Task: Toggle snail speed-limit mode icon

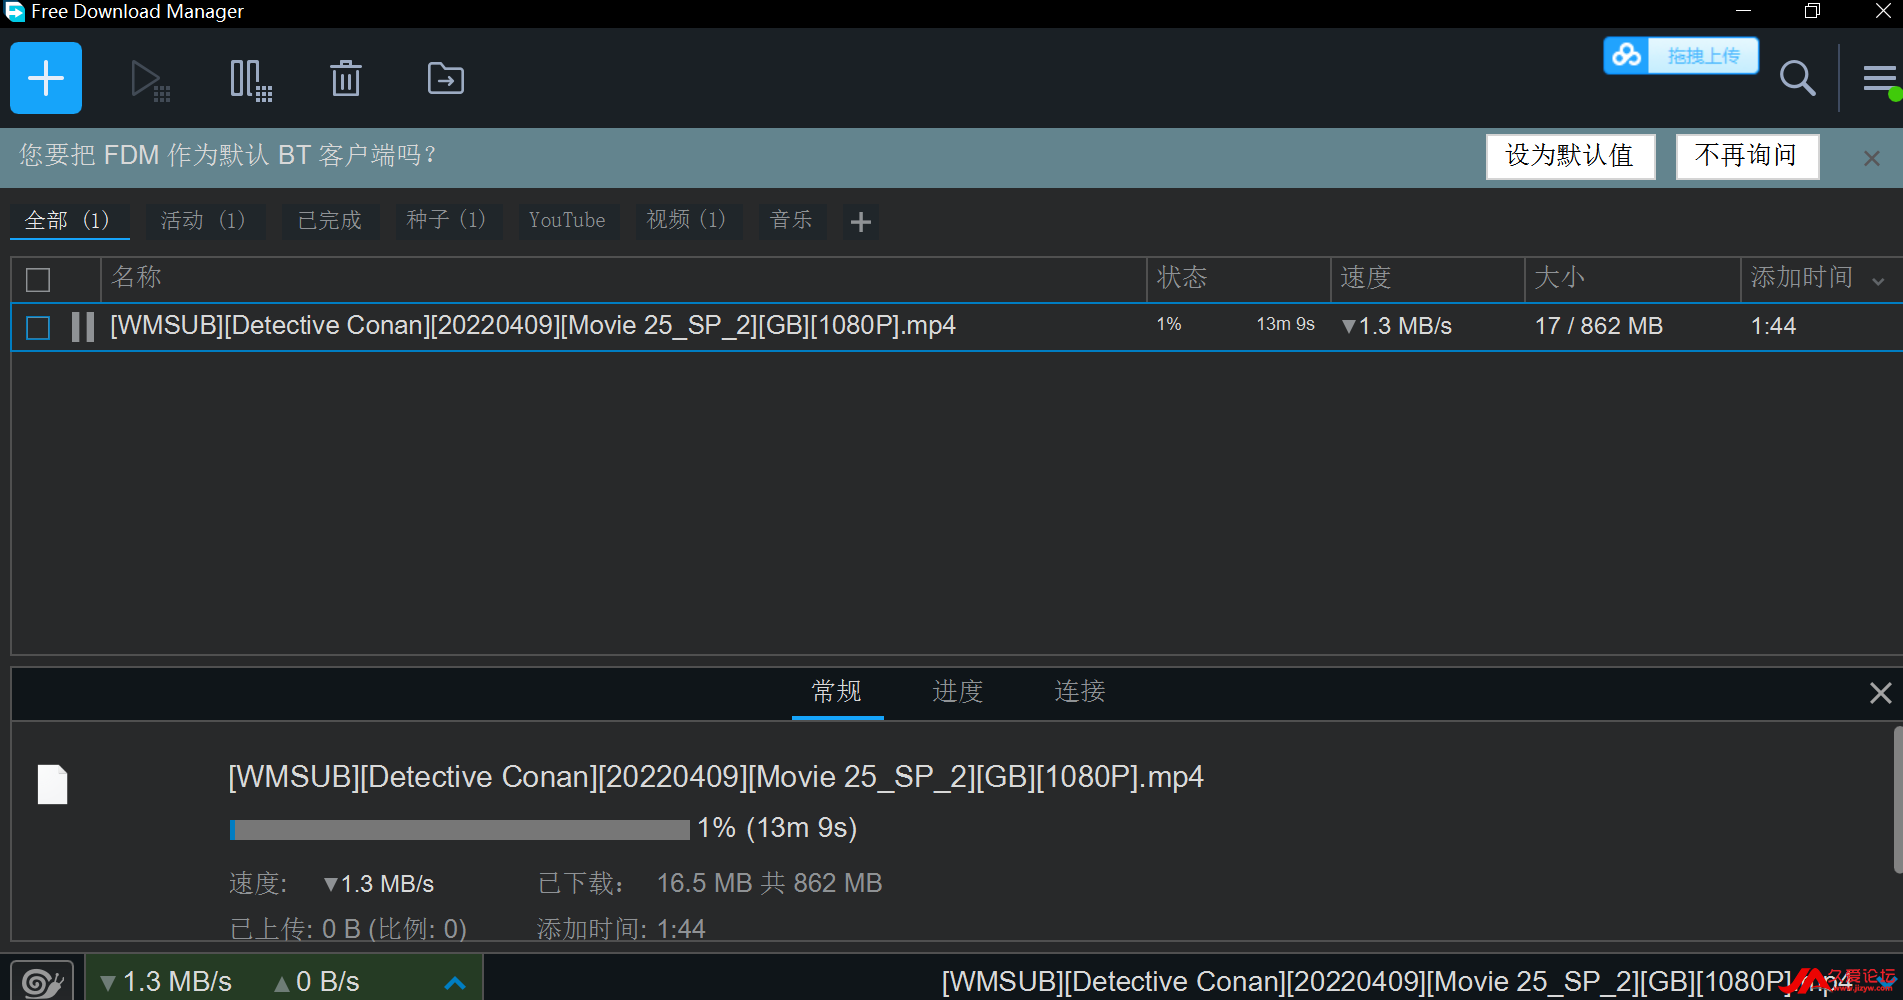Action: [42, 981]
